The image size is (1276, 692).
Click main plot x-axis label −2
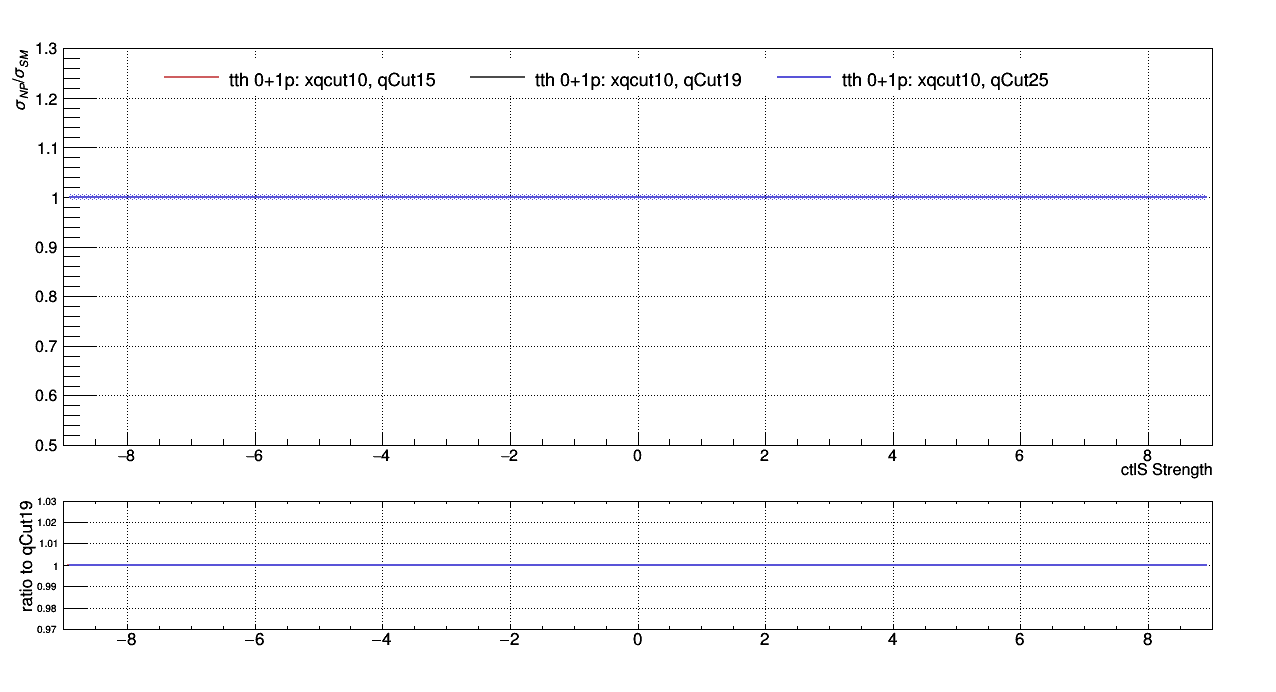pos(510,456)
